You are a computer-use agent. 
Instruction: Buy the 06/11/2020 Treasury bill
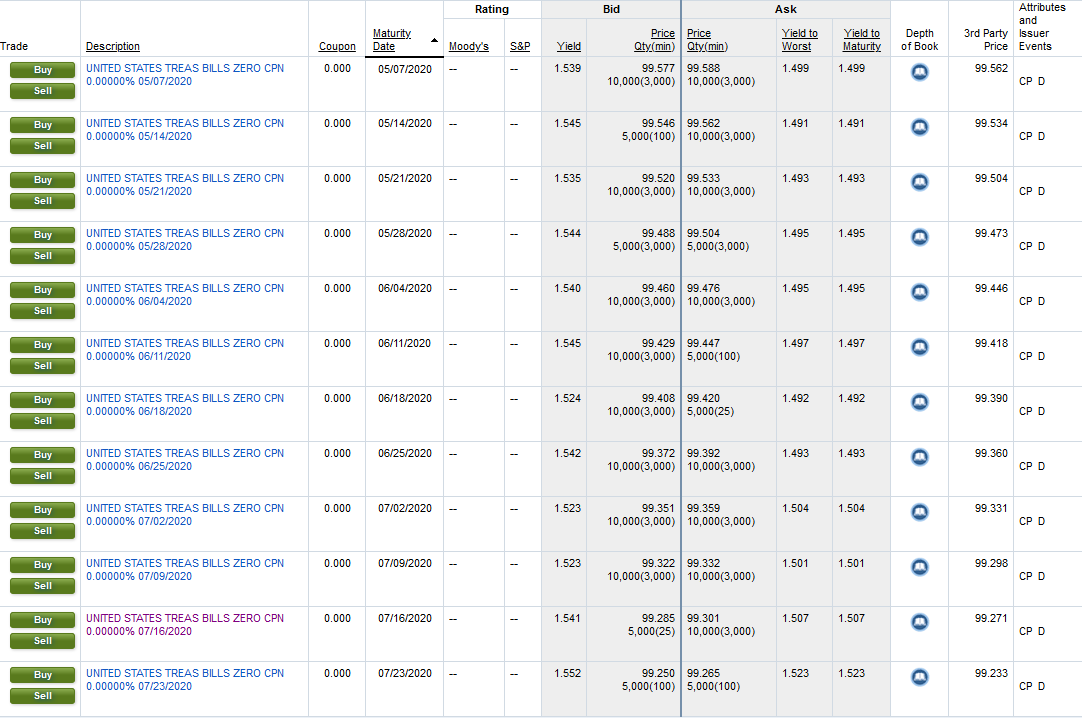43,346
